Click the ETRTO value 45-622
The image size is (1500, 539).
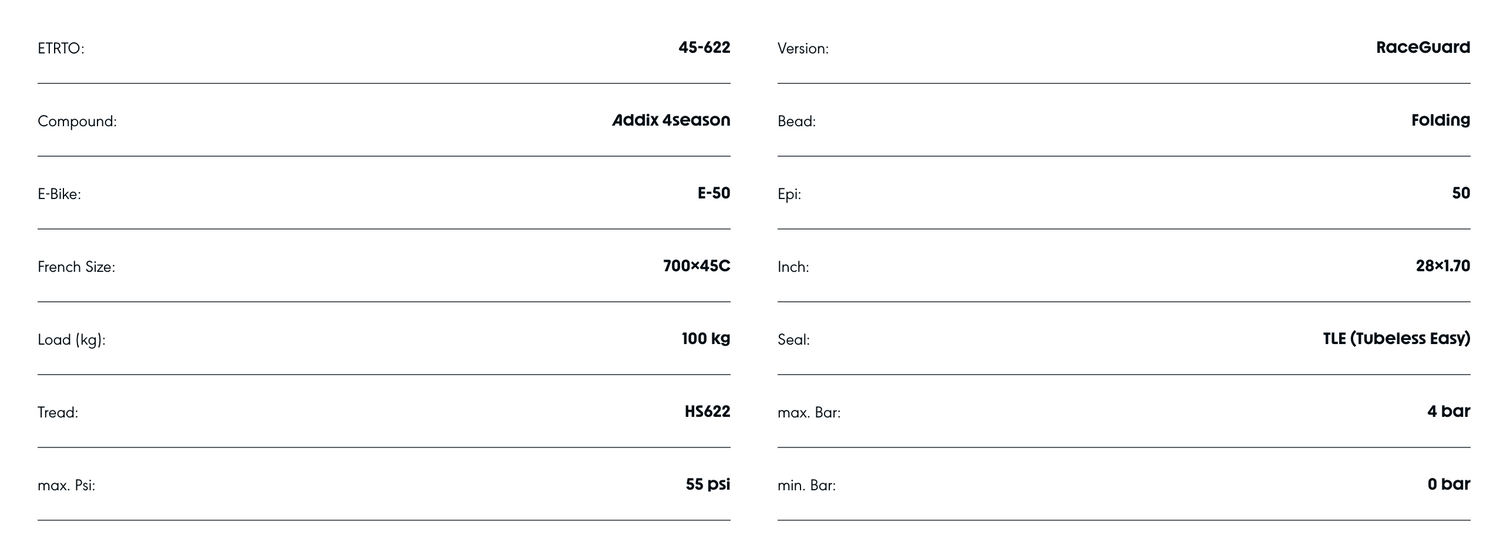[x=704, y=48]
